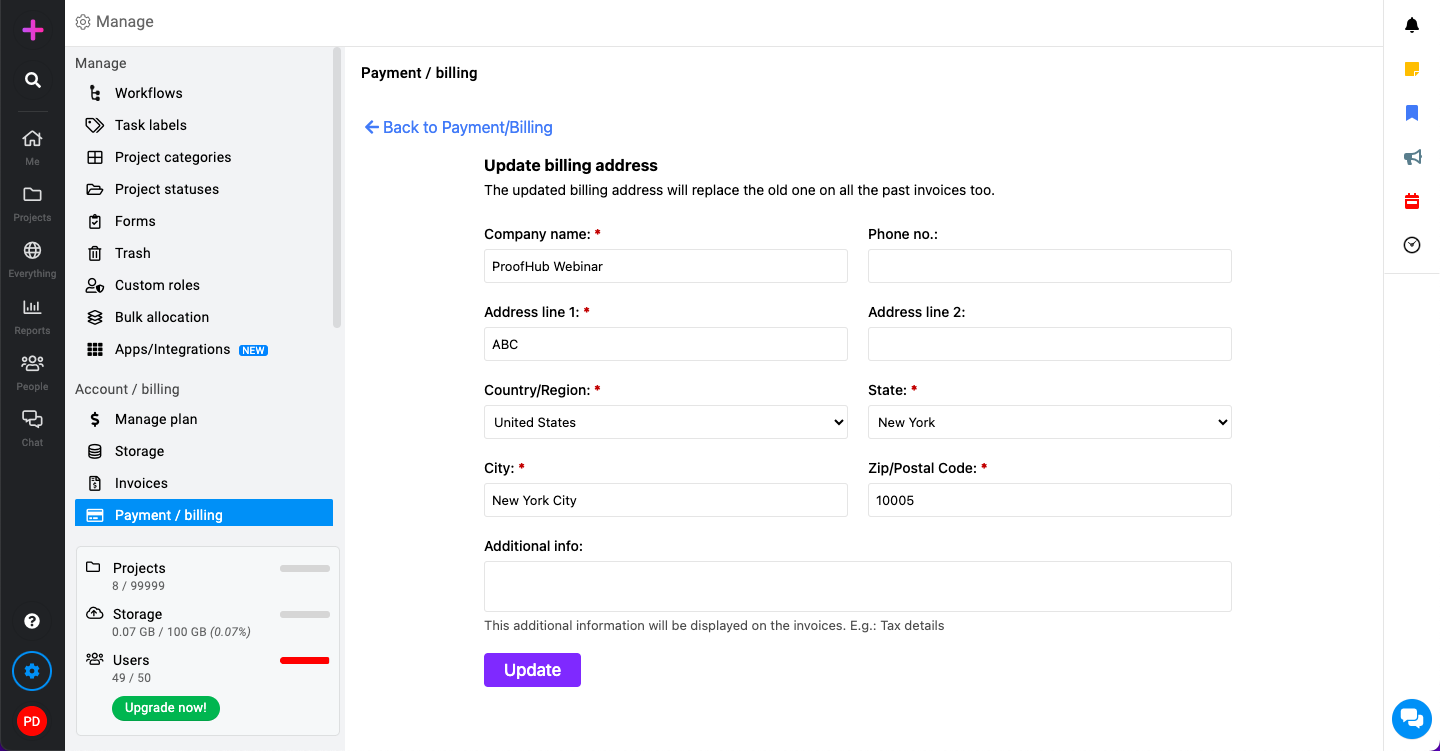
Task: Click the help question mark icon
Action: pos(32,621)
